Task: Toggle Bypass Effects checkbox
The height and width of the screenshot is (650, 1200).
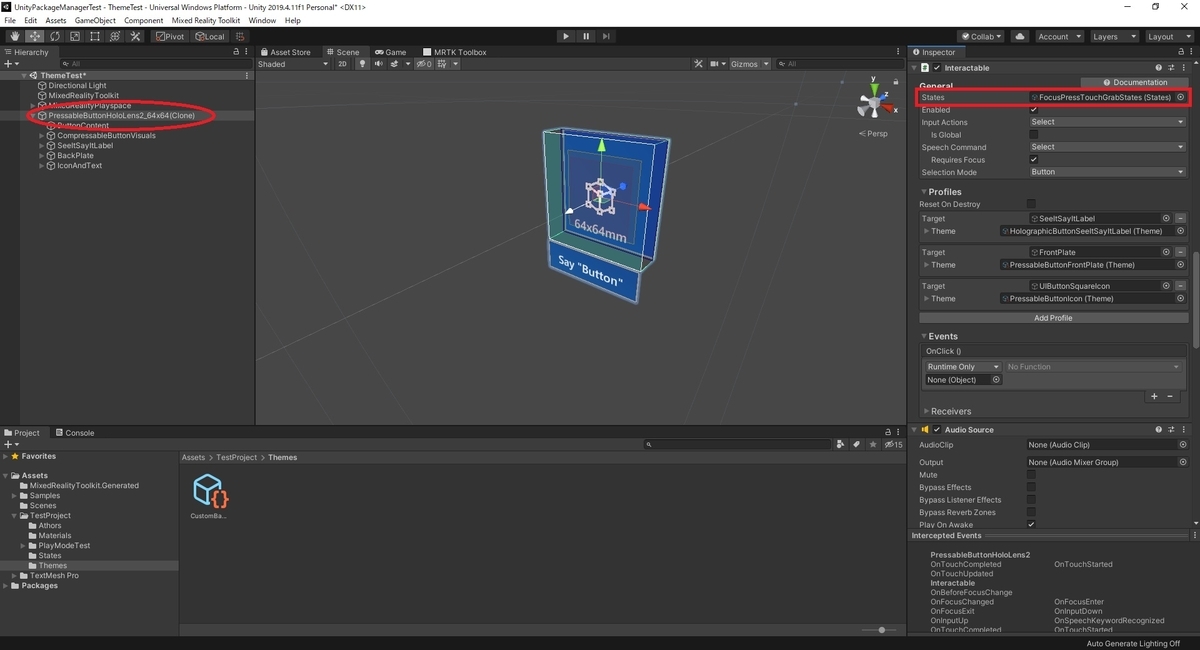Action: coord(1031,487)
